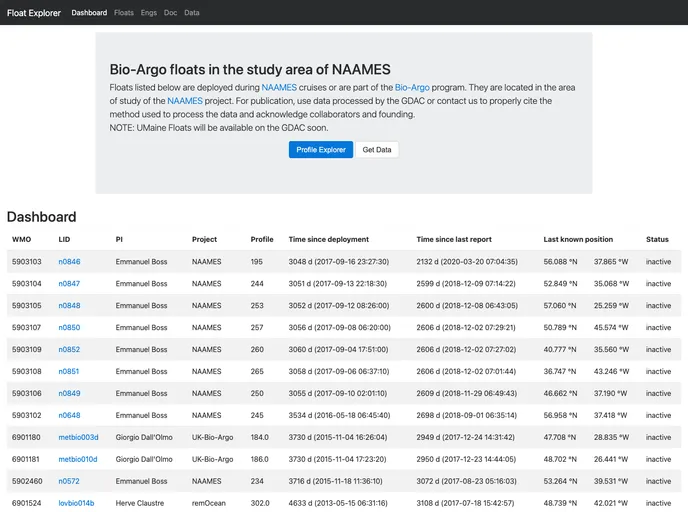Open float n0850 details link
This screenshot has height=512, width=688.
(69, 327)
